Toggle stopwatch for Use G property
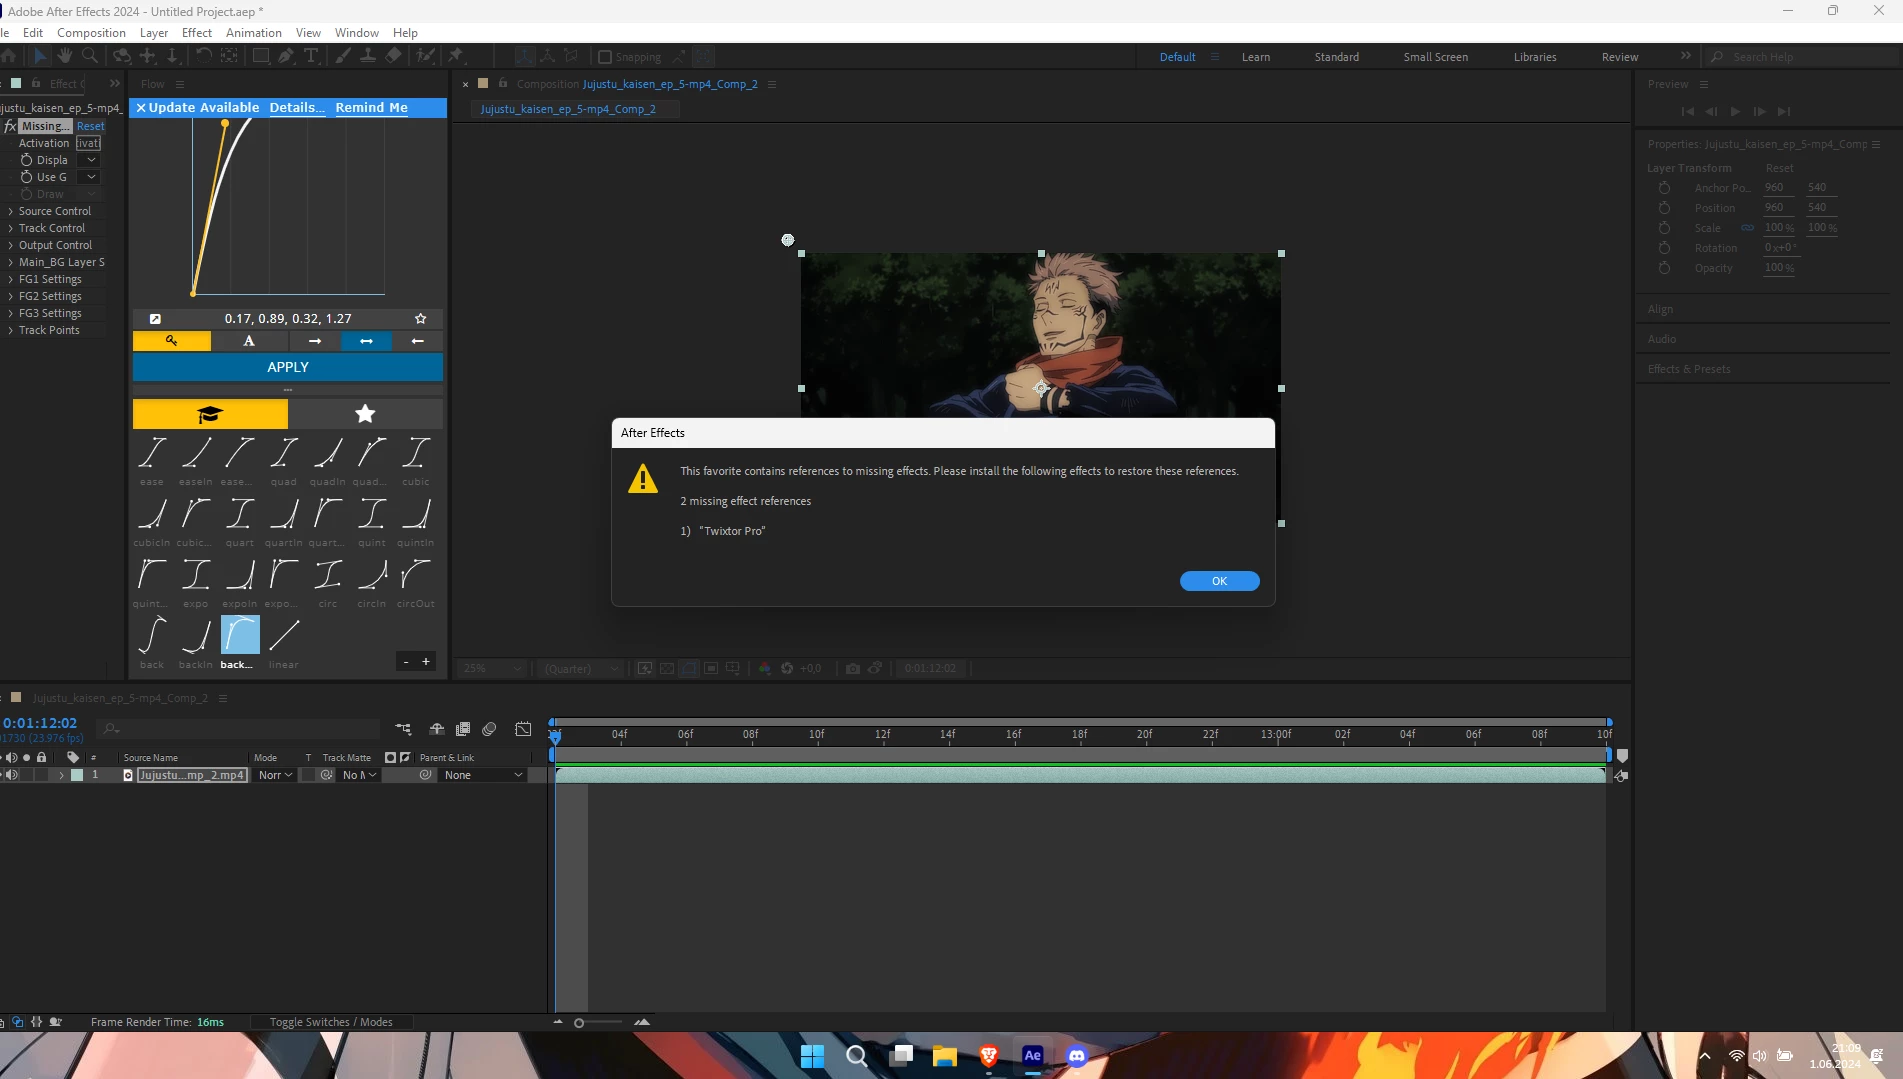1903x1079 pixels. [x=27, y=177]
